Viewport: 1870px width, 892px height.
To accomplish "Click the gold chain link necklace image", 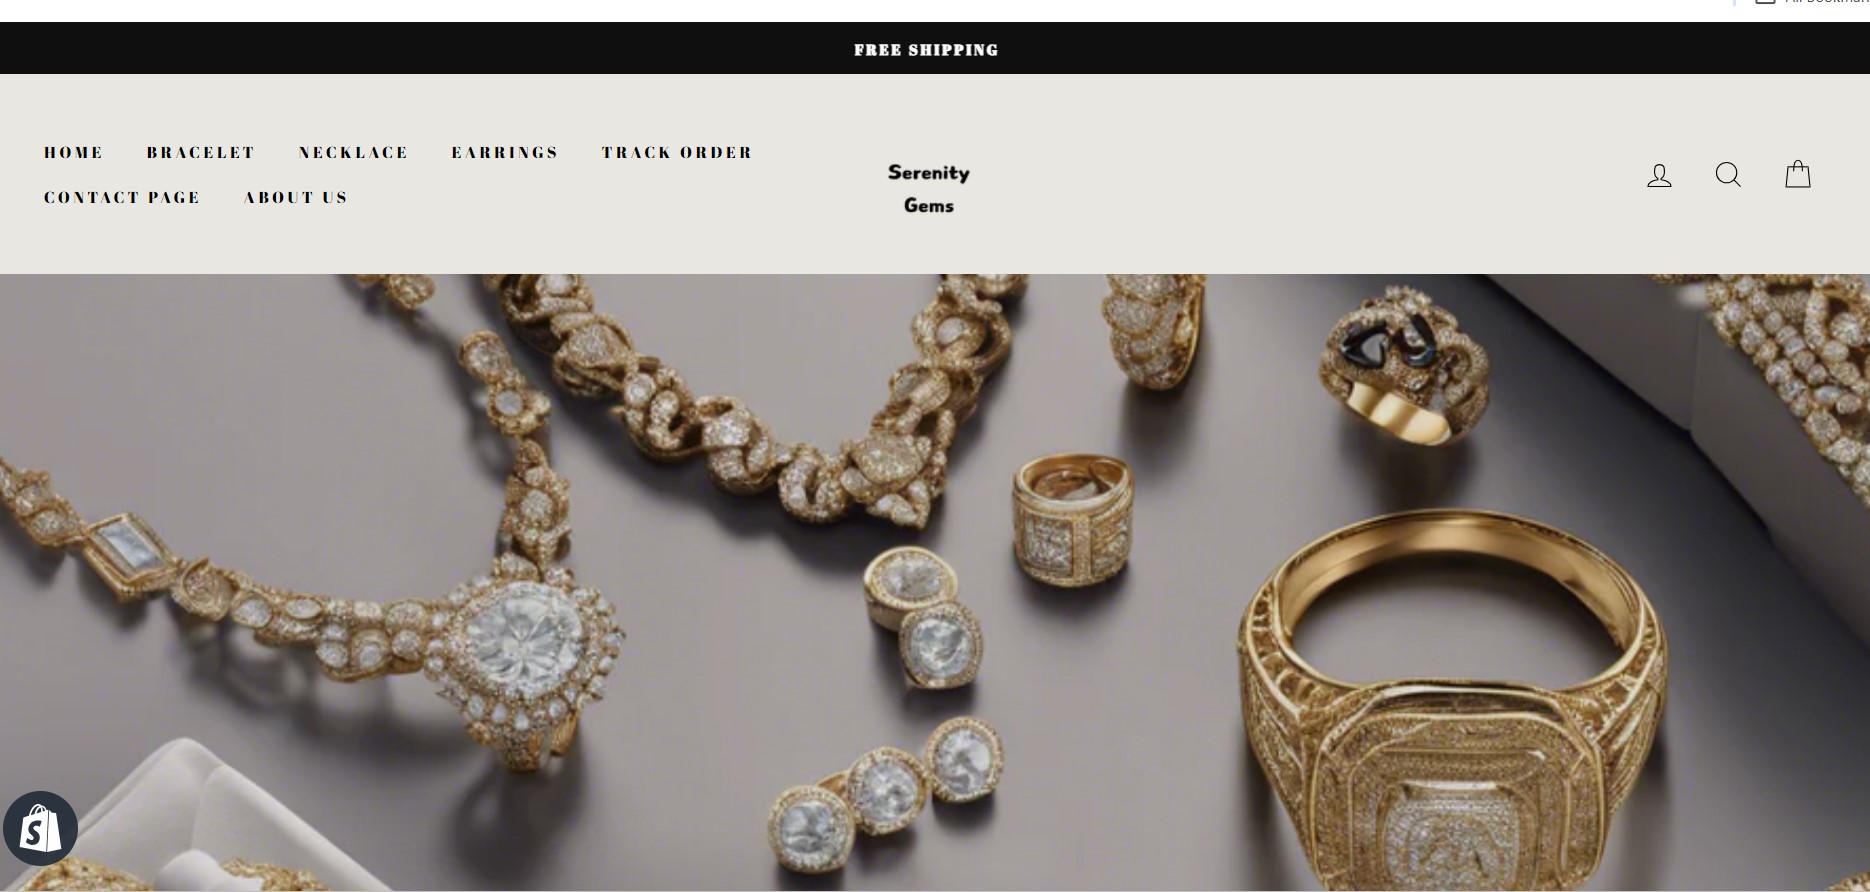I will click(x=760, y=400).
